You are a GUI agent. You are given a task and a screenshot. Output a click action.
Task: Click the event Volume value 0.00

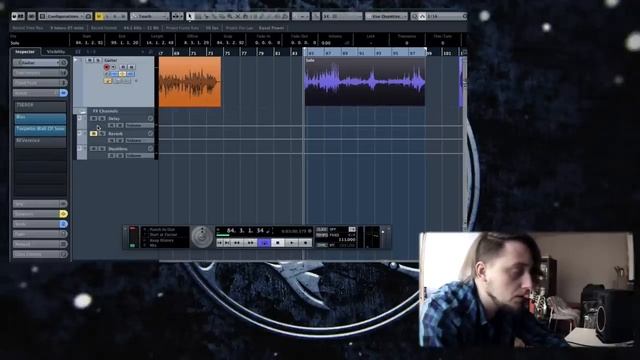326,43
